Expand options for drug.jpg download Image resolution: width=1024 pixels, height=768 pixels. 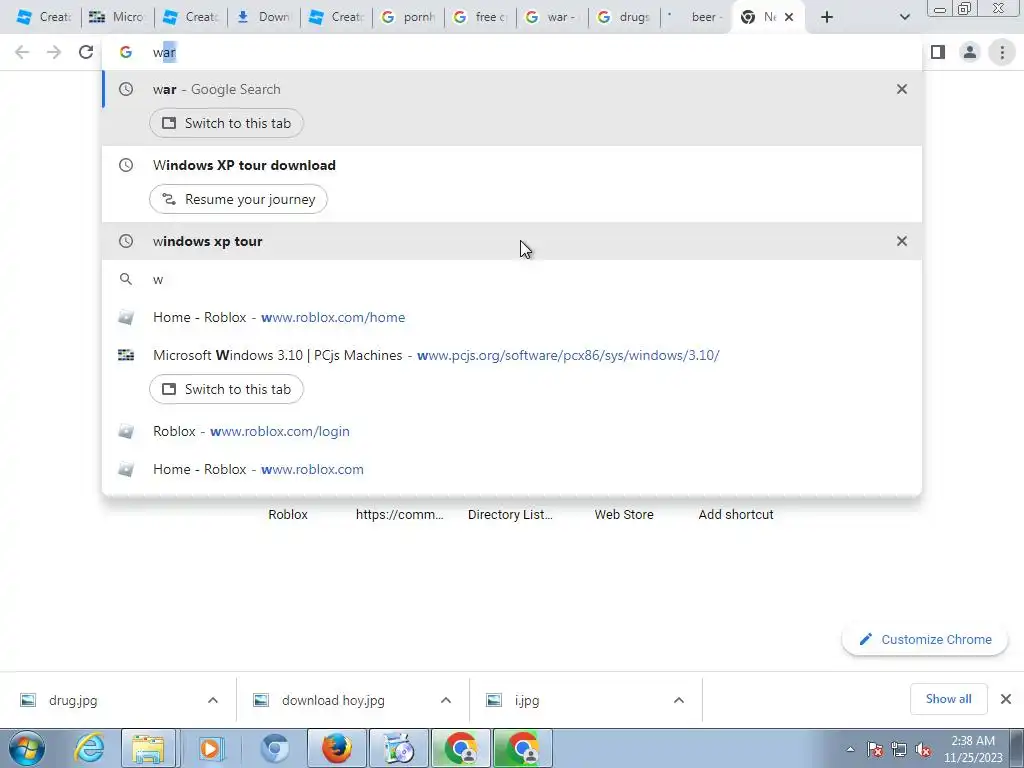[x=213, y=700]
